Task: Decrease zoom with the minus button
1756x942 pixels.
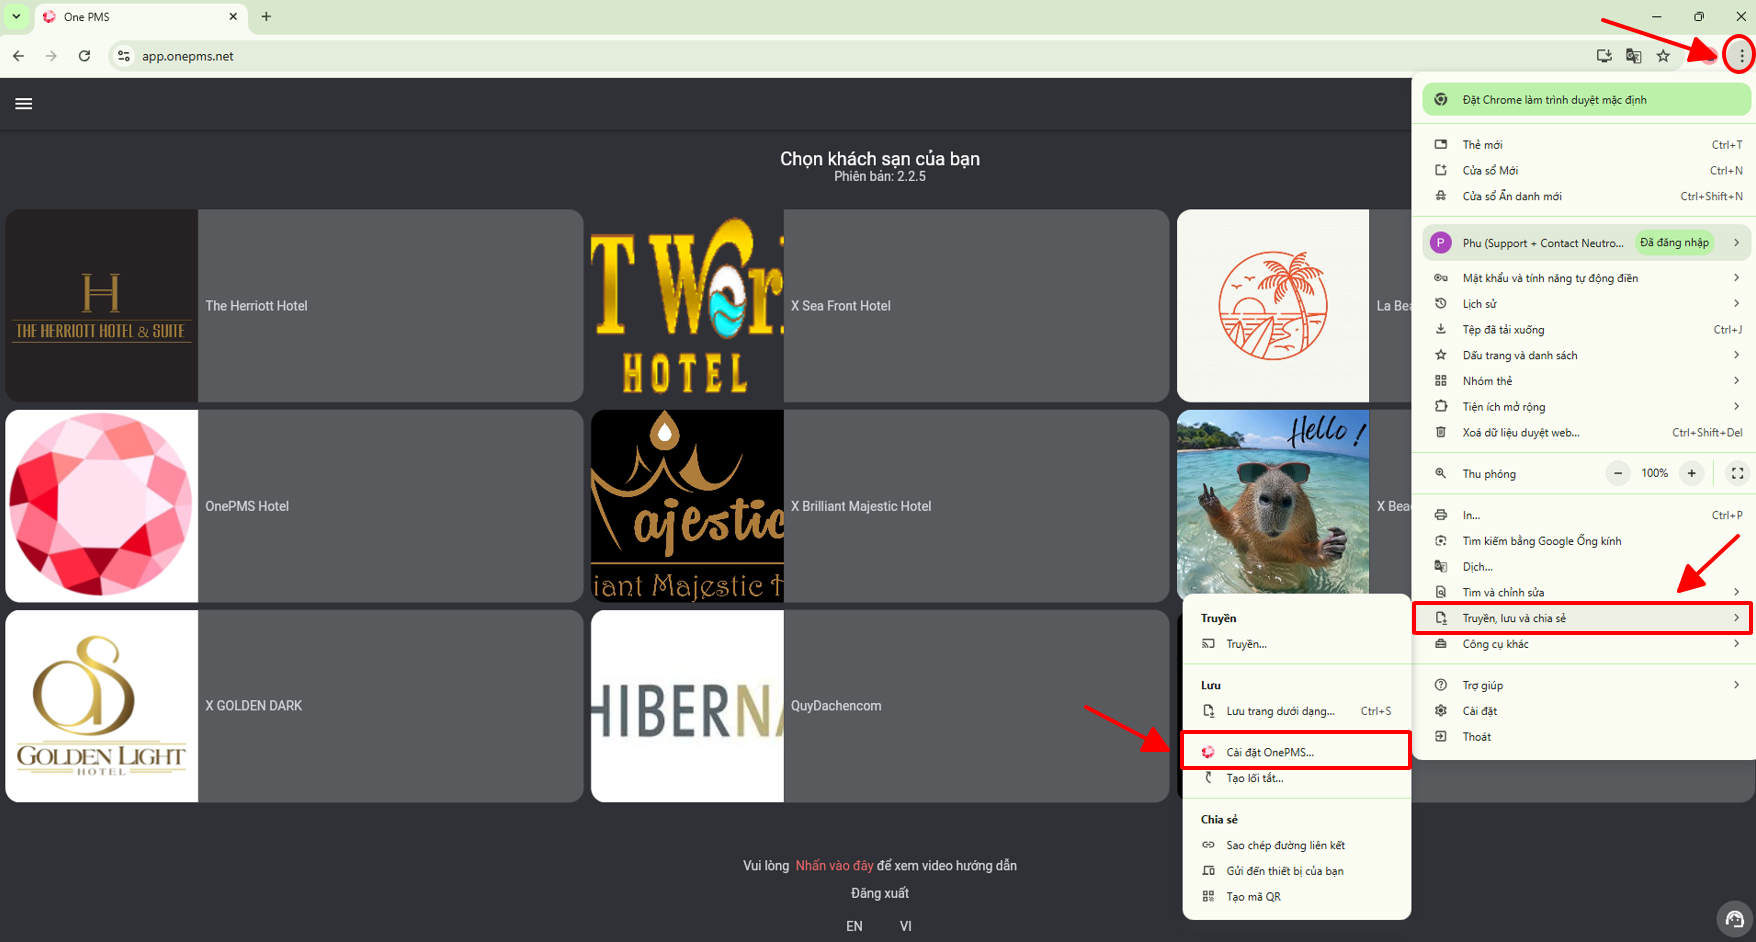Action: 1618,474
